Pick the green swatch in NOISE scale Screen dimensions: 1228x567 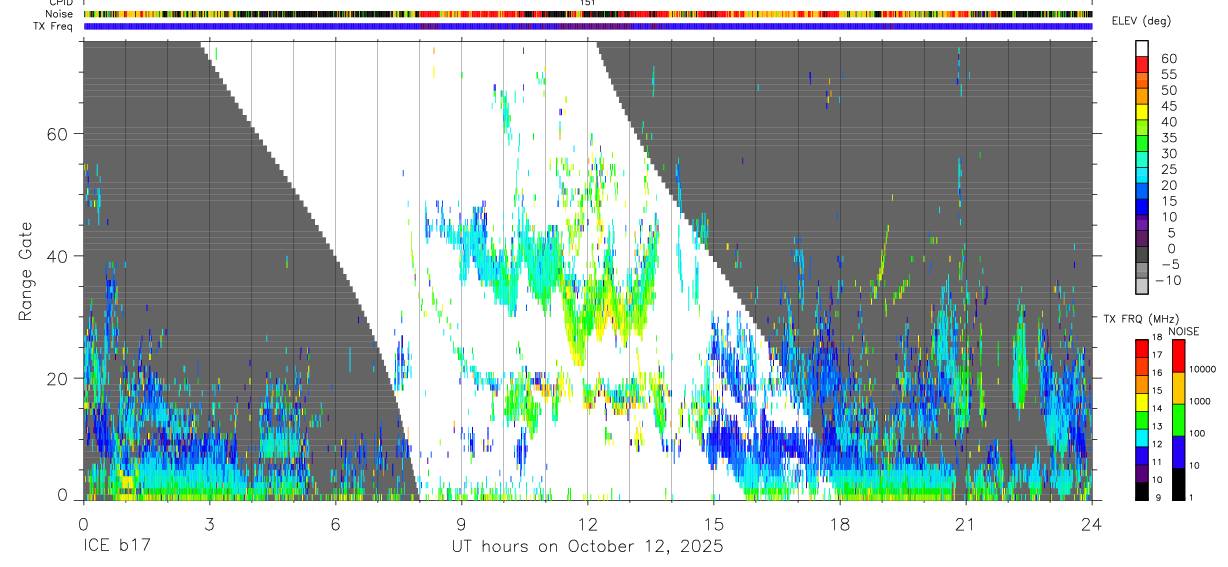pyautogui.click(x=1179, y=420)
